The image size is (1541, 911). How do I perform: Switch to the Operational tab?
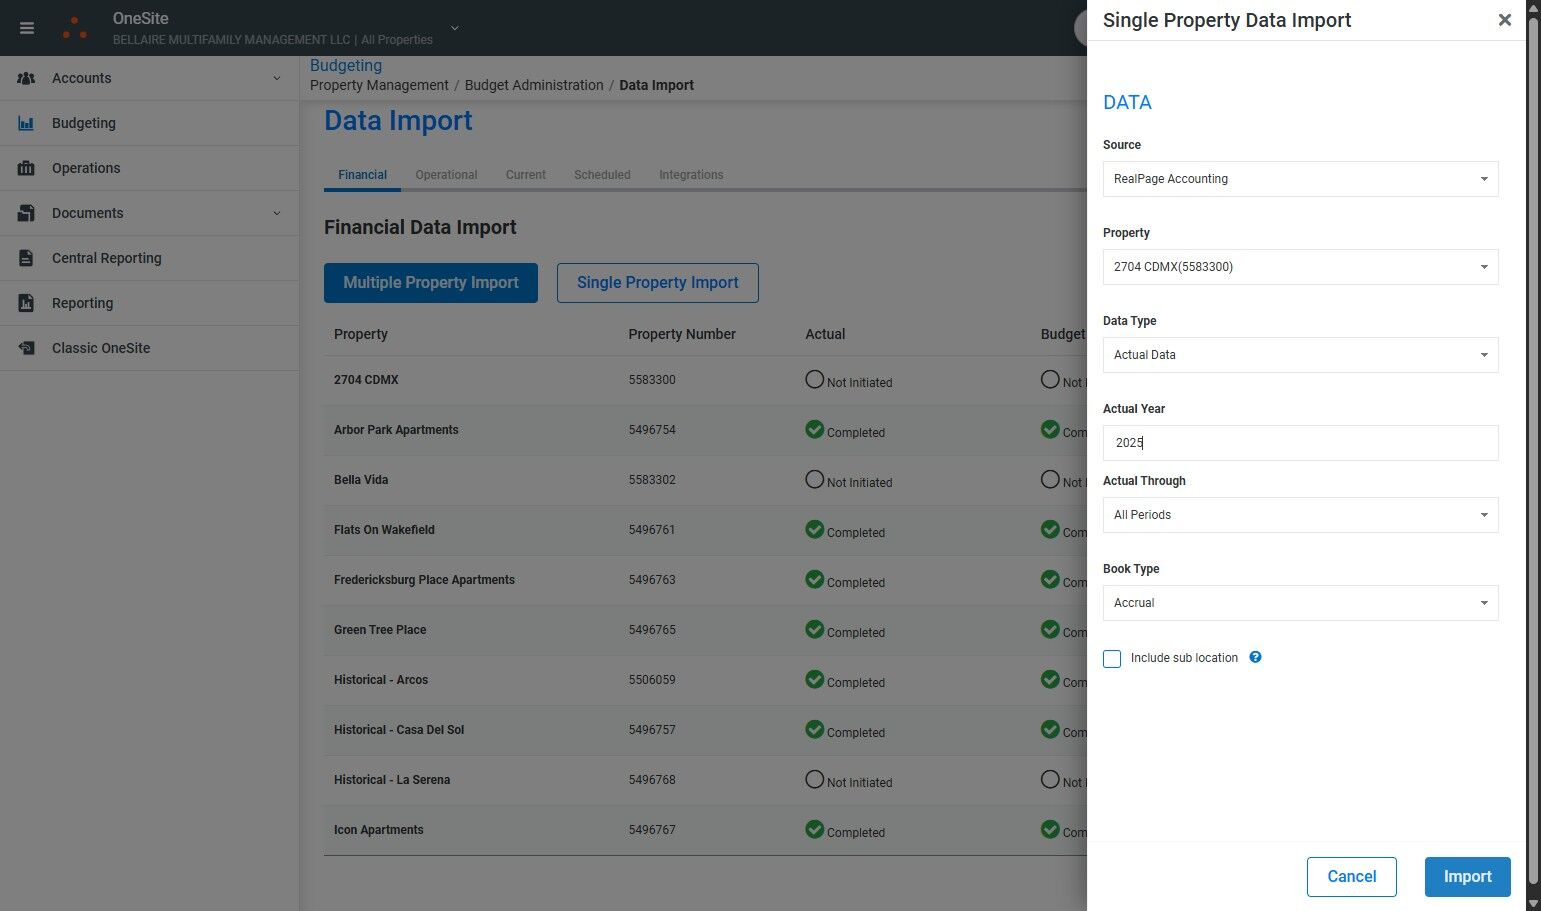point(446,175)
